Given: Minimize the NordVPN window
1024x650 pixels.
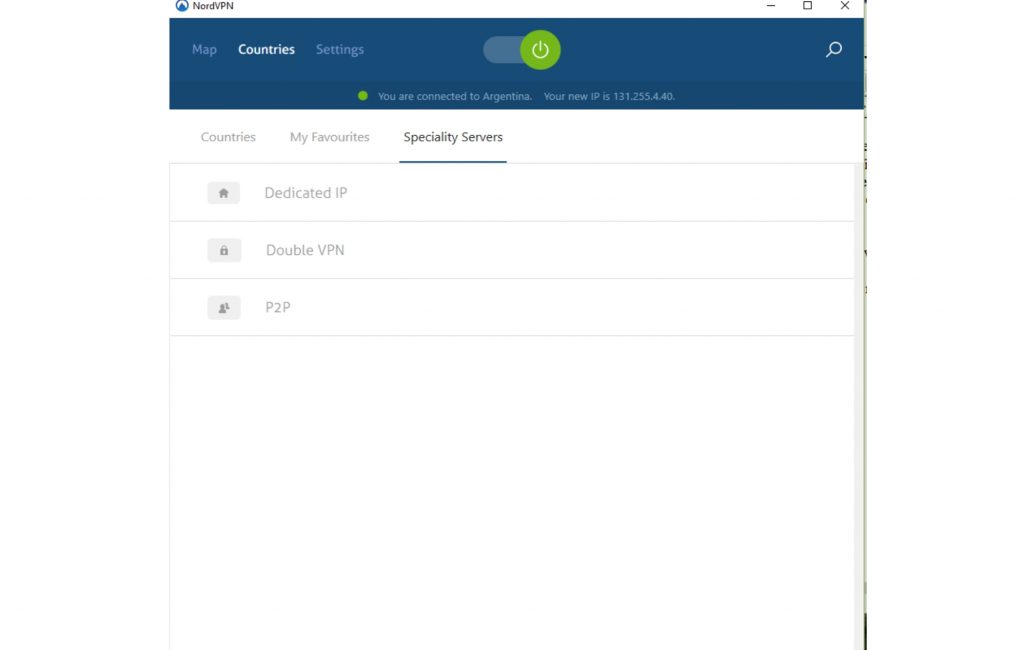Looking at the screenshot, I should [771, 6].
